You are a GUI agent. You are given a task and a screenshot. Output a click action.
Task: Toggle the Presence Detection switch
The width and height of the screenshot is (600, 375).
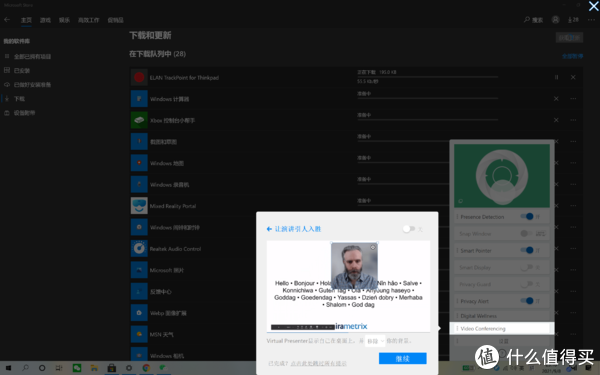[527, 217]
